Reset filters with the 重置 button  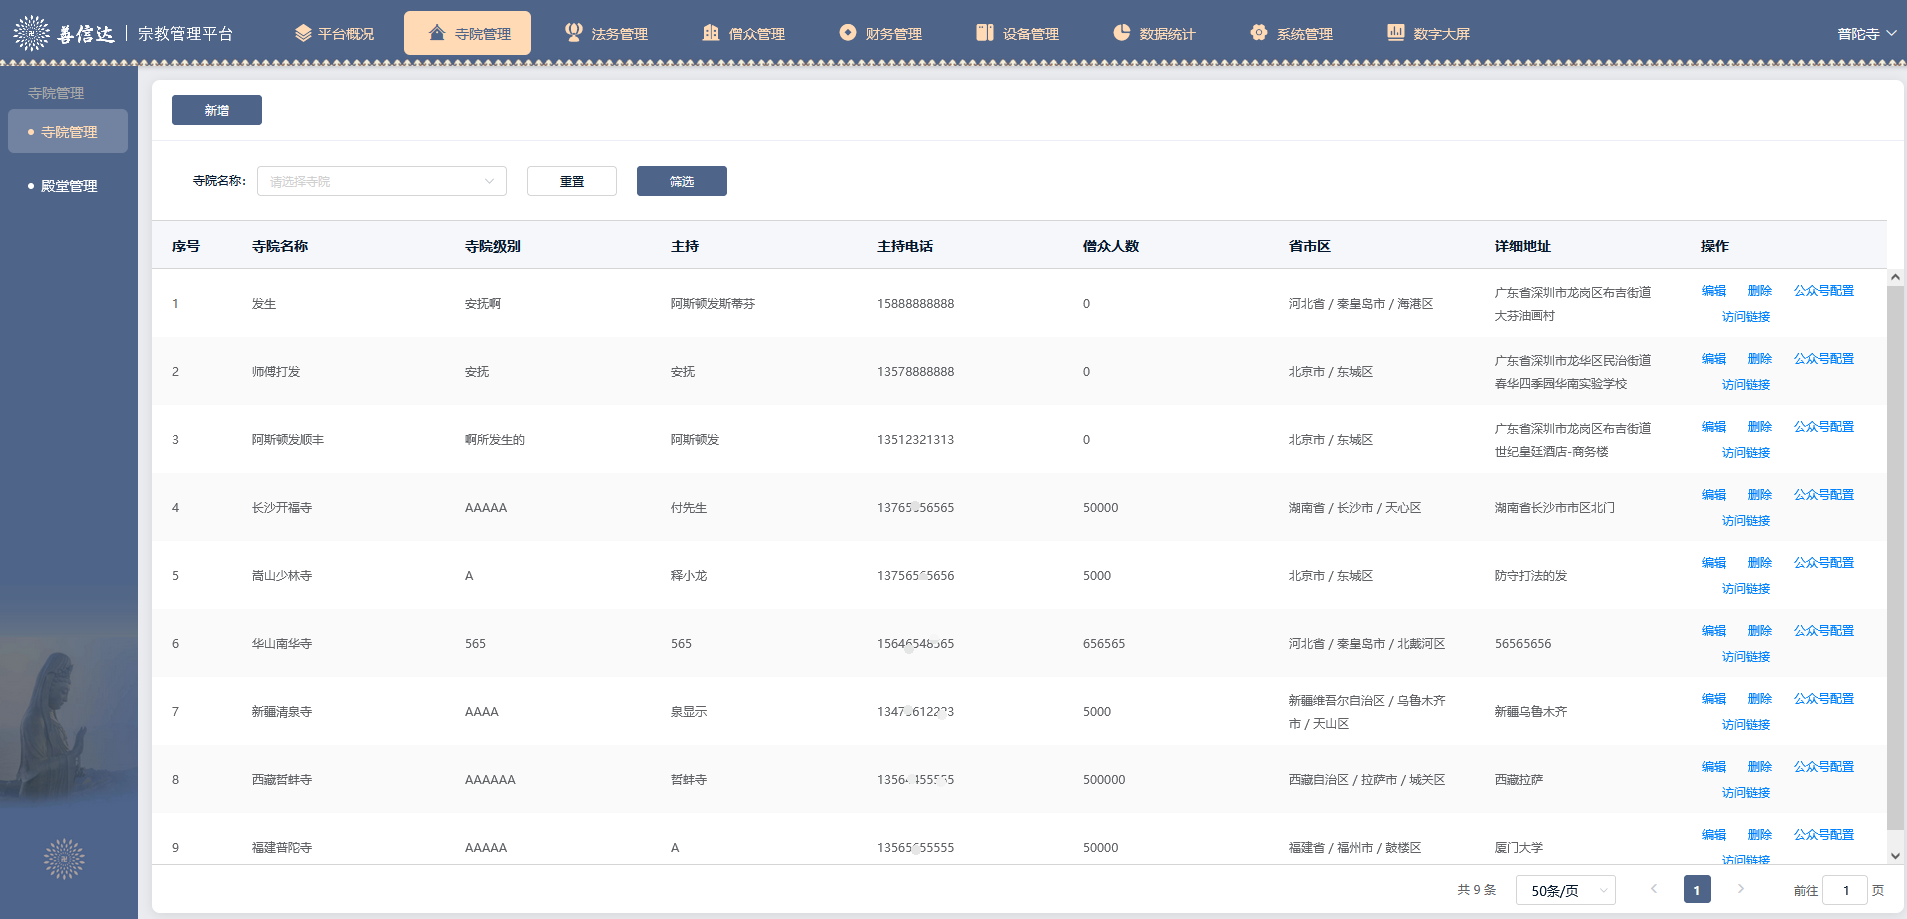point(572,181)
